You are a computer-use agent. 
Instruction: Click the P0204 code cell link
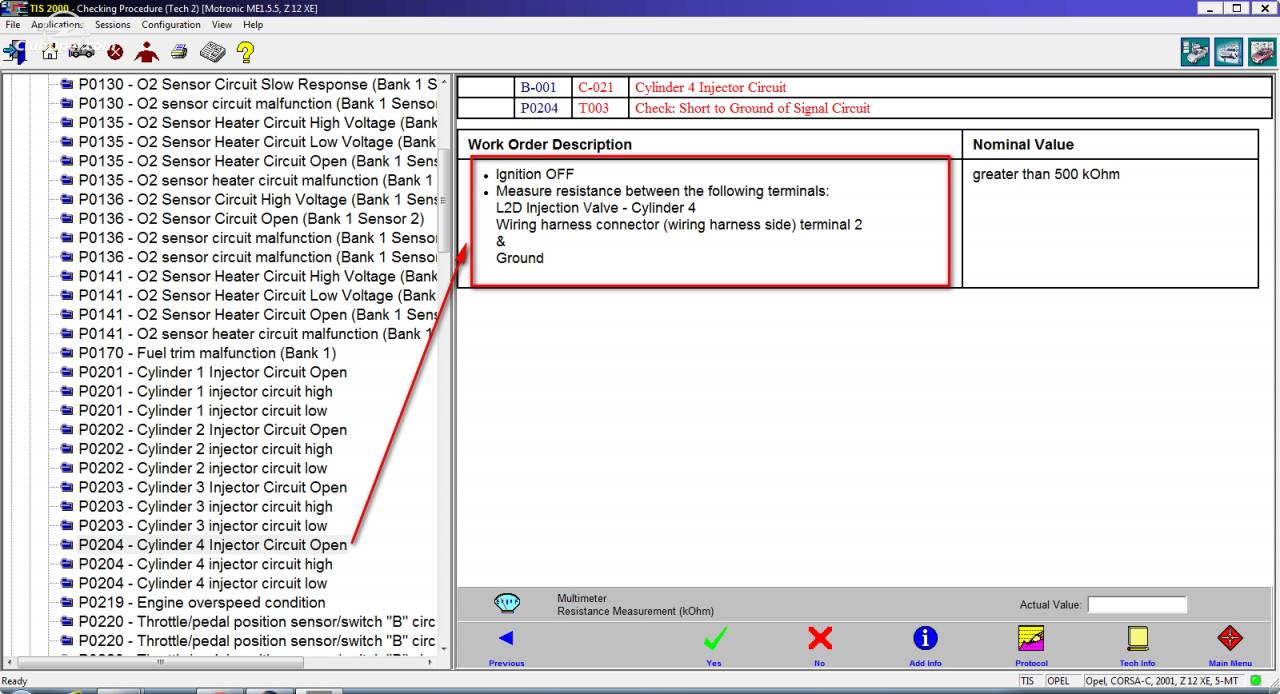click(539, 108)
